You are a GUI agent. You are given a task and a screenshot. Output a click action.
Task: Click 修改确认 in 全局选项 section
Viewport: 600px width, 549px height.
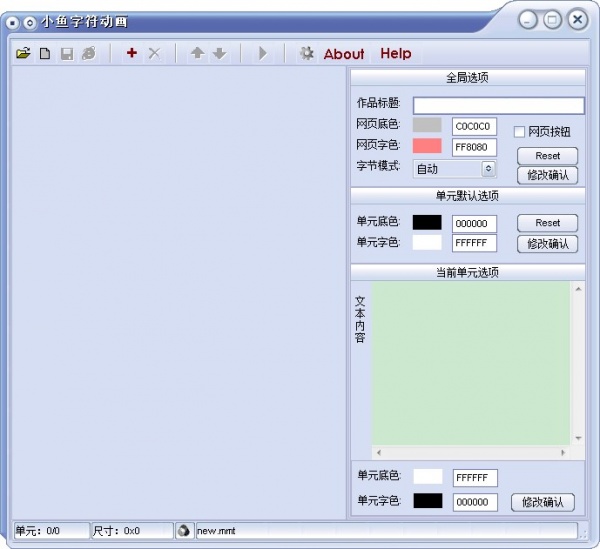548,175
